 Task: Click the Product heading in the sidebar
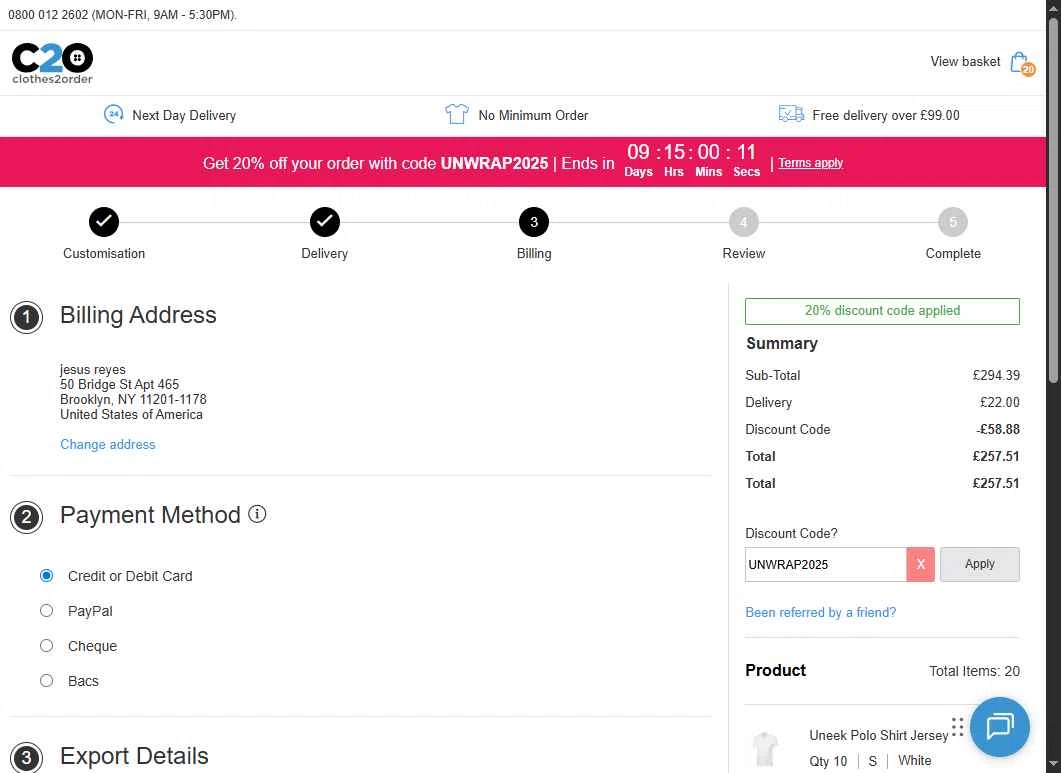pos(775,670)
